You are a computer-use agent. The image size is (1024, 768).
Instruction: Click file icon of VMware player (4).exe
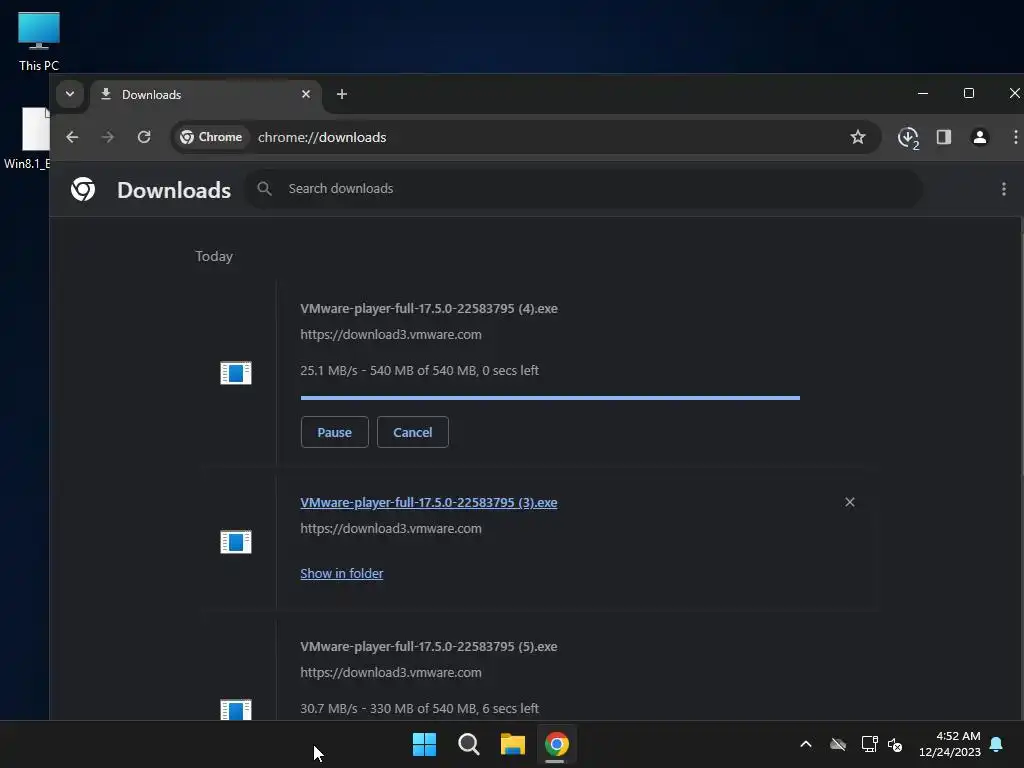click(x=236, y=373)
